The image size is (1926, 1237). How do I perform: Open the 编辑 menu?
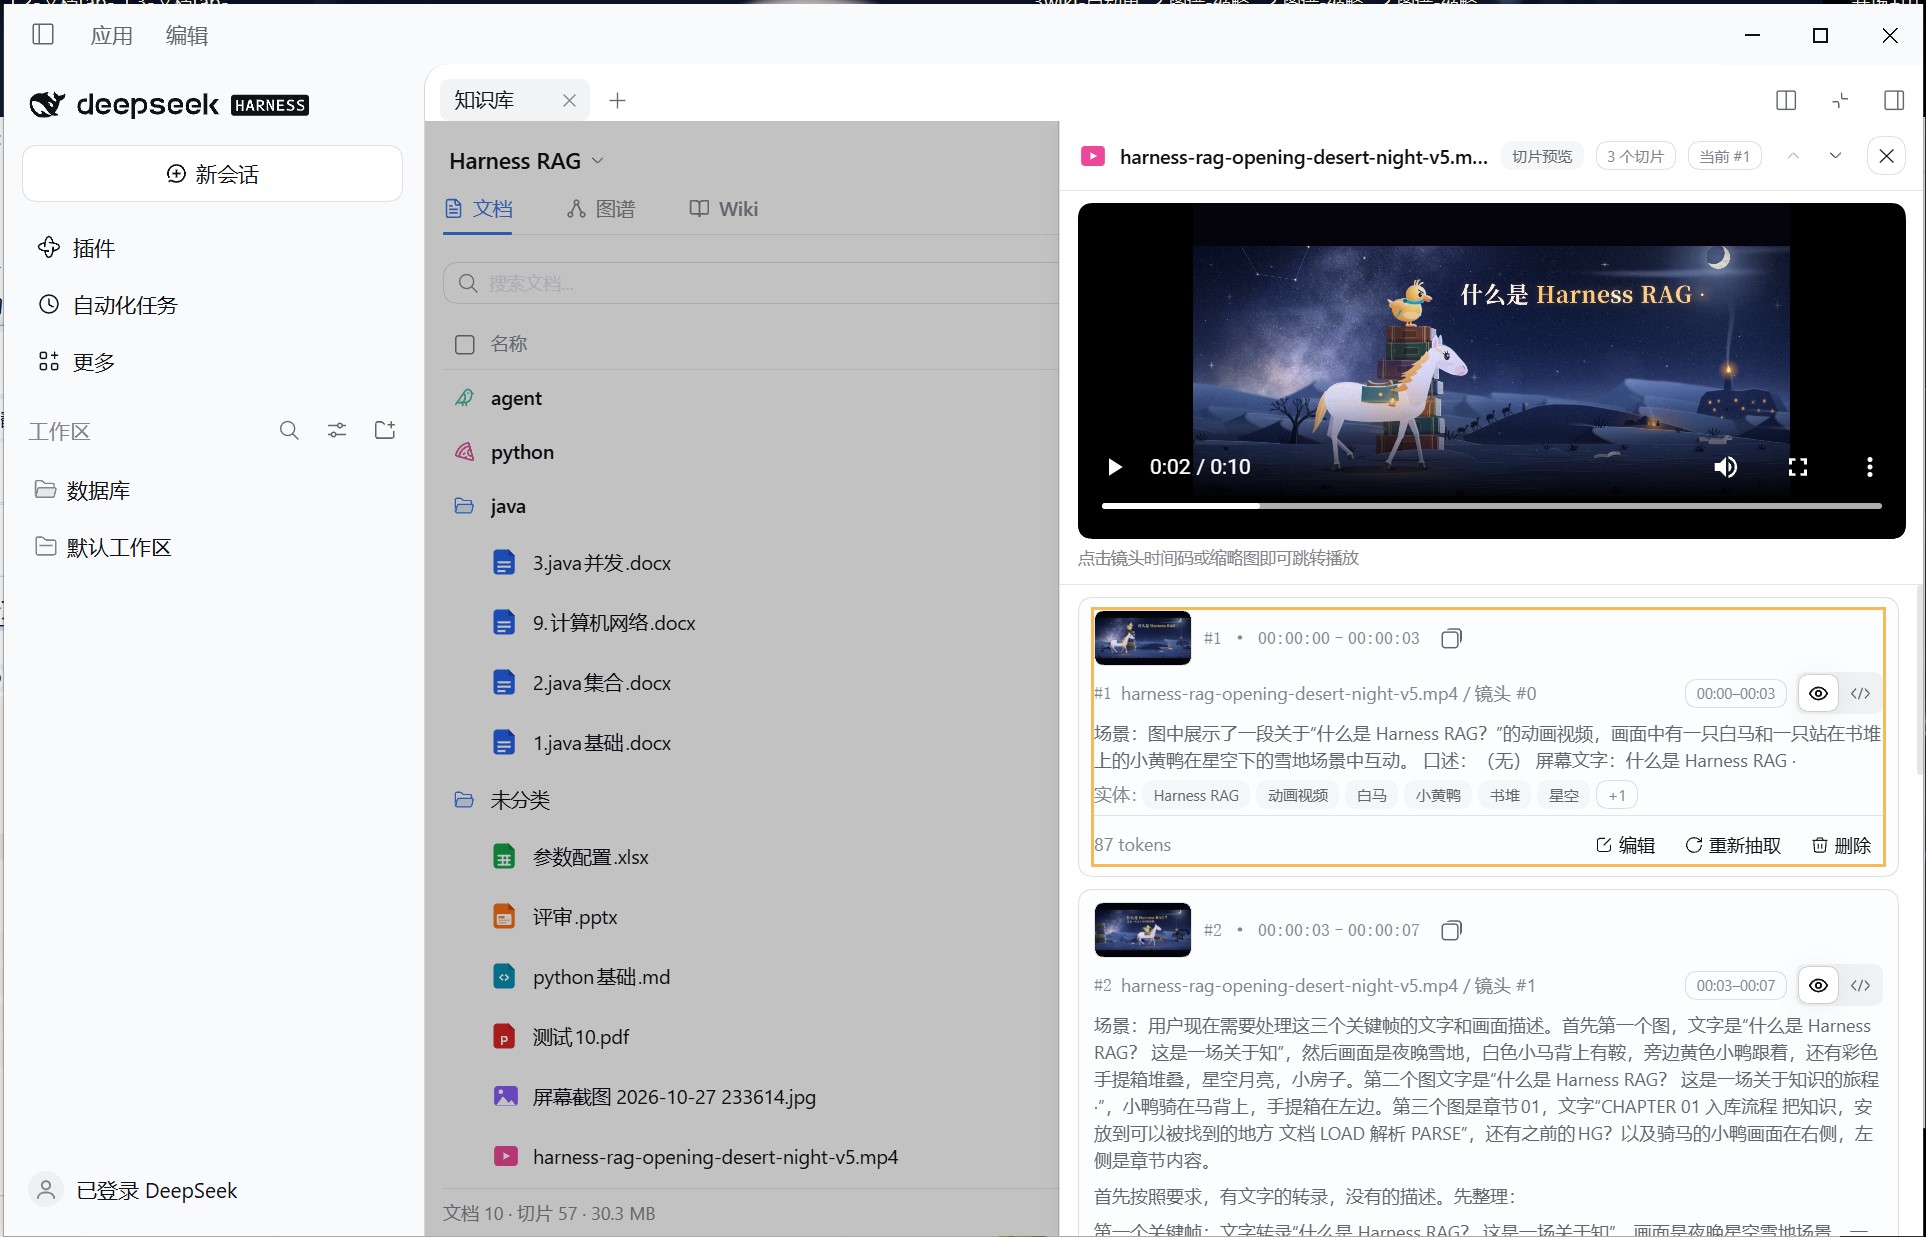(x=187, y=35)
